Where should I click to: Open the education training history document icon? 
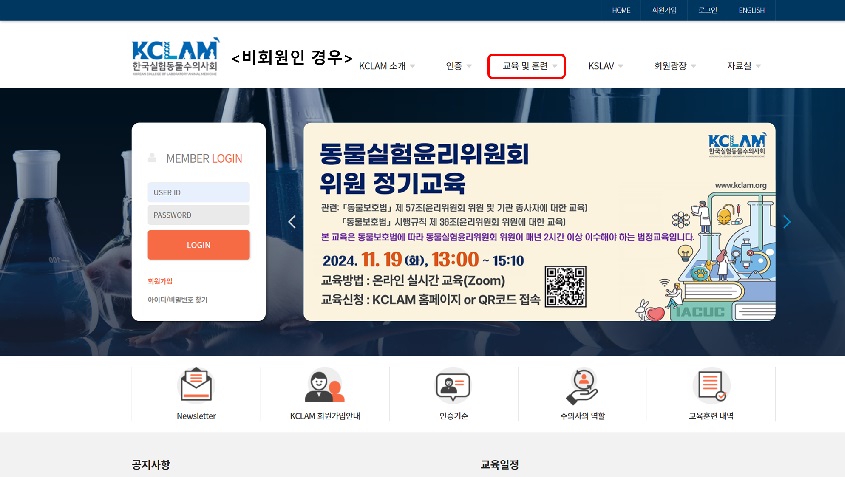(711, 385)
